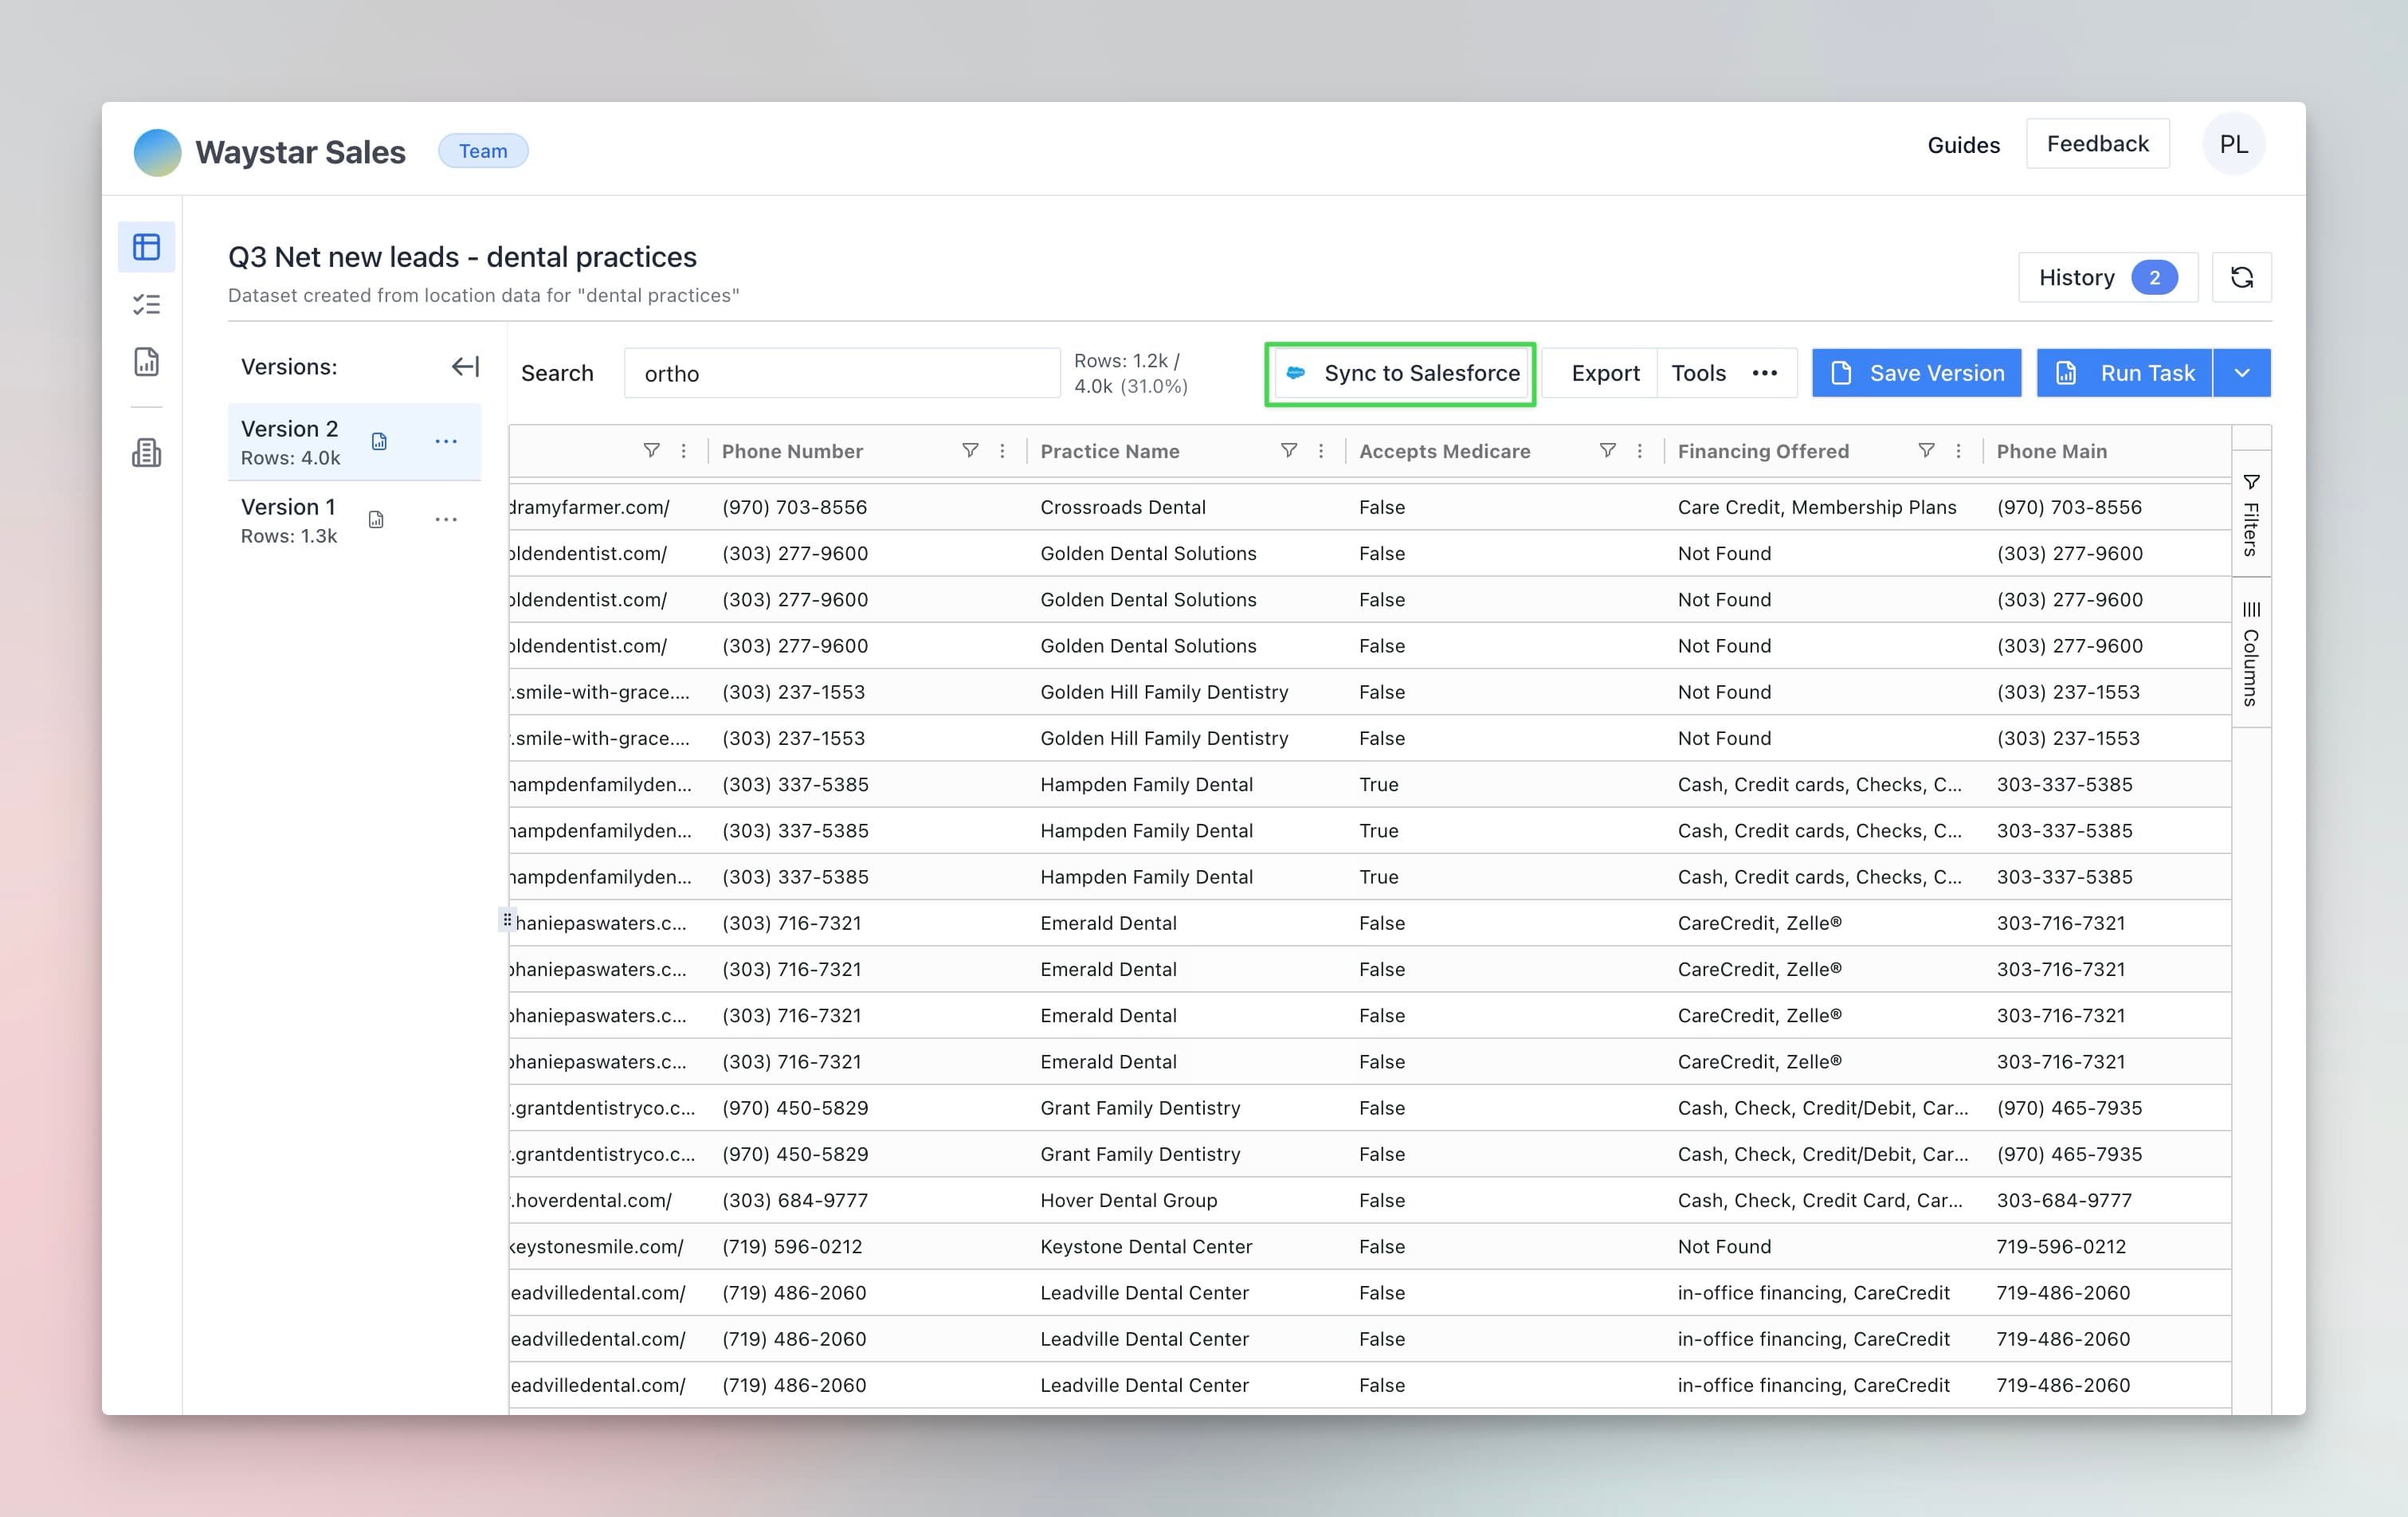The height and width of the screenshot is (1517, 2408).
Task: Open the report document icon in the left sidebar
Action: tap(146, 362)
